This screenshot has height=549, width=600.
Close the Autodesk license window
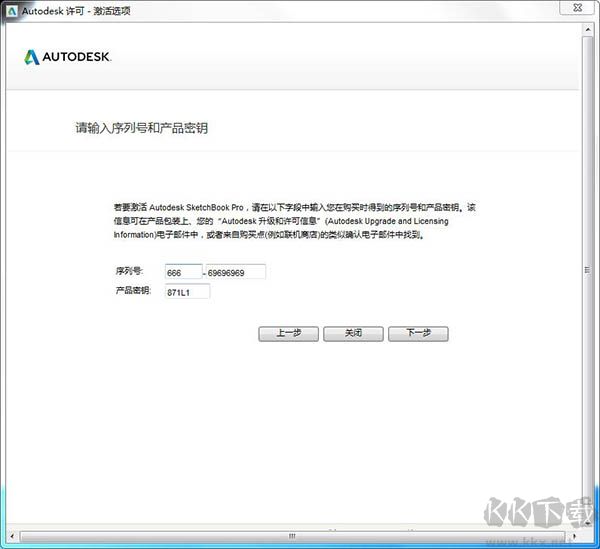tap(577, 8)
